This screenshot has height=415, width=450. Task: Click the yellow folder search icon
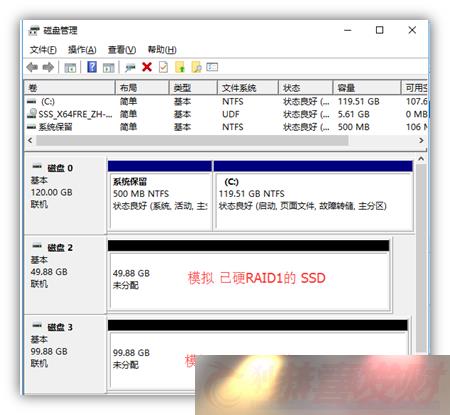(196, 67)
